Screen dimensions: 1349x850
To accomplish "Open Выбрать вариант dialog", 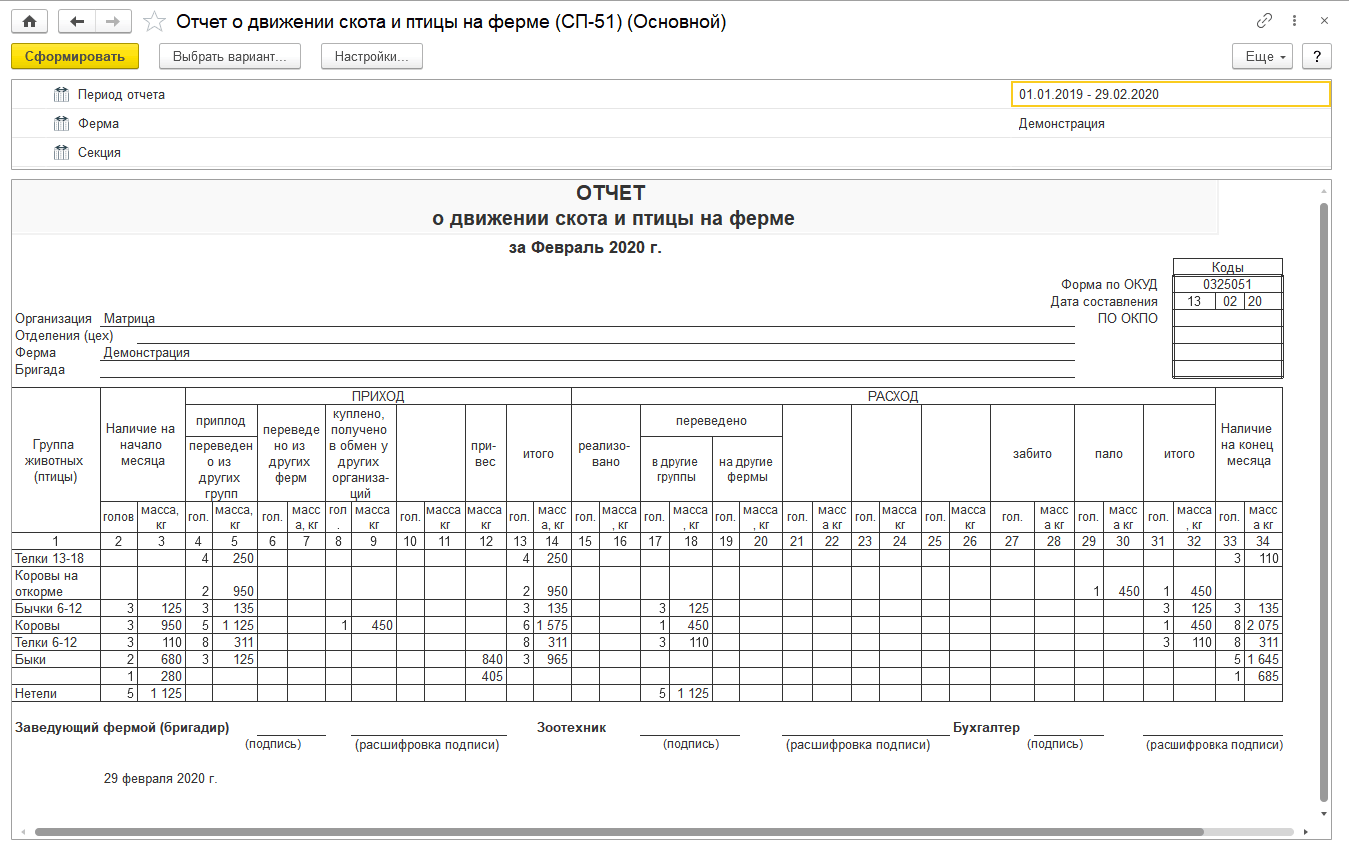I will 230,57.
